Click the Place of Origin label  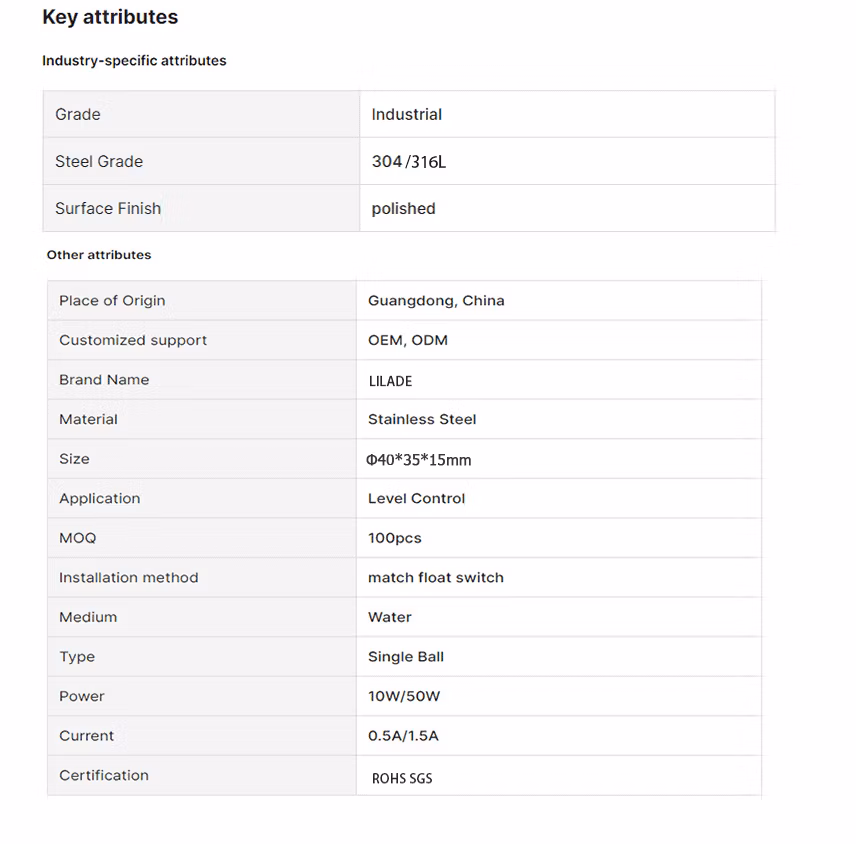click(112, 301)
